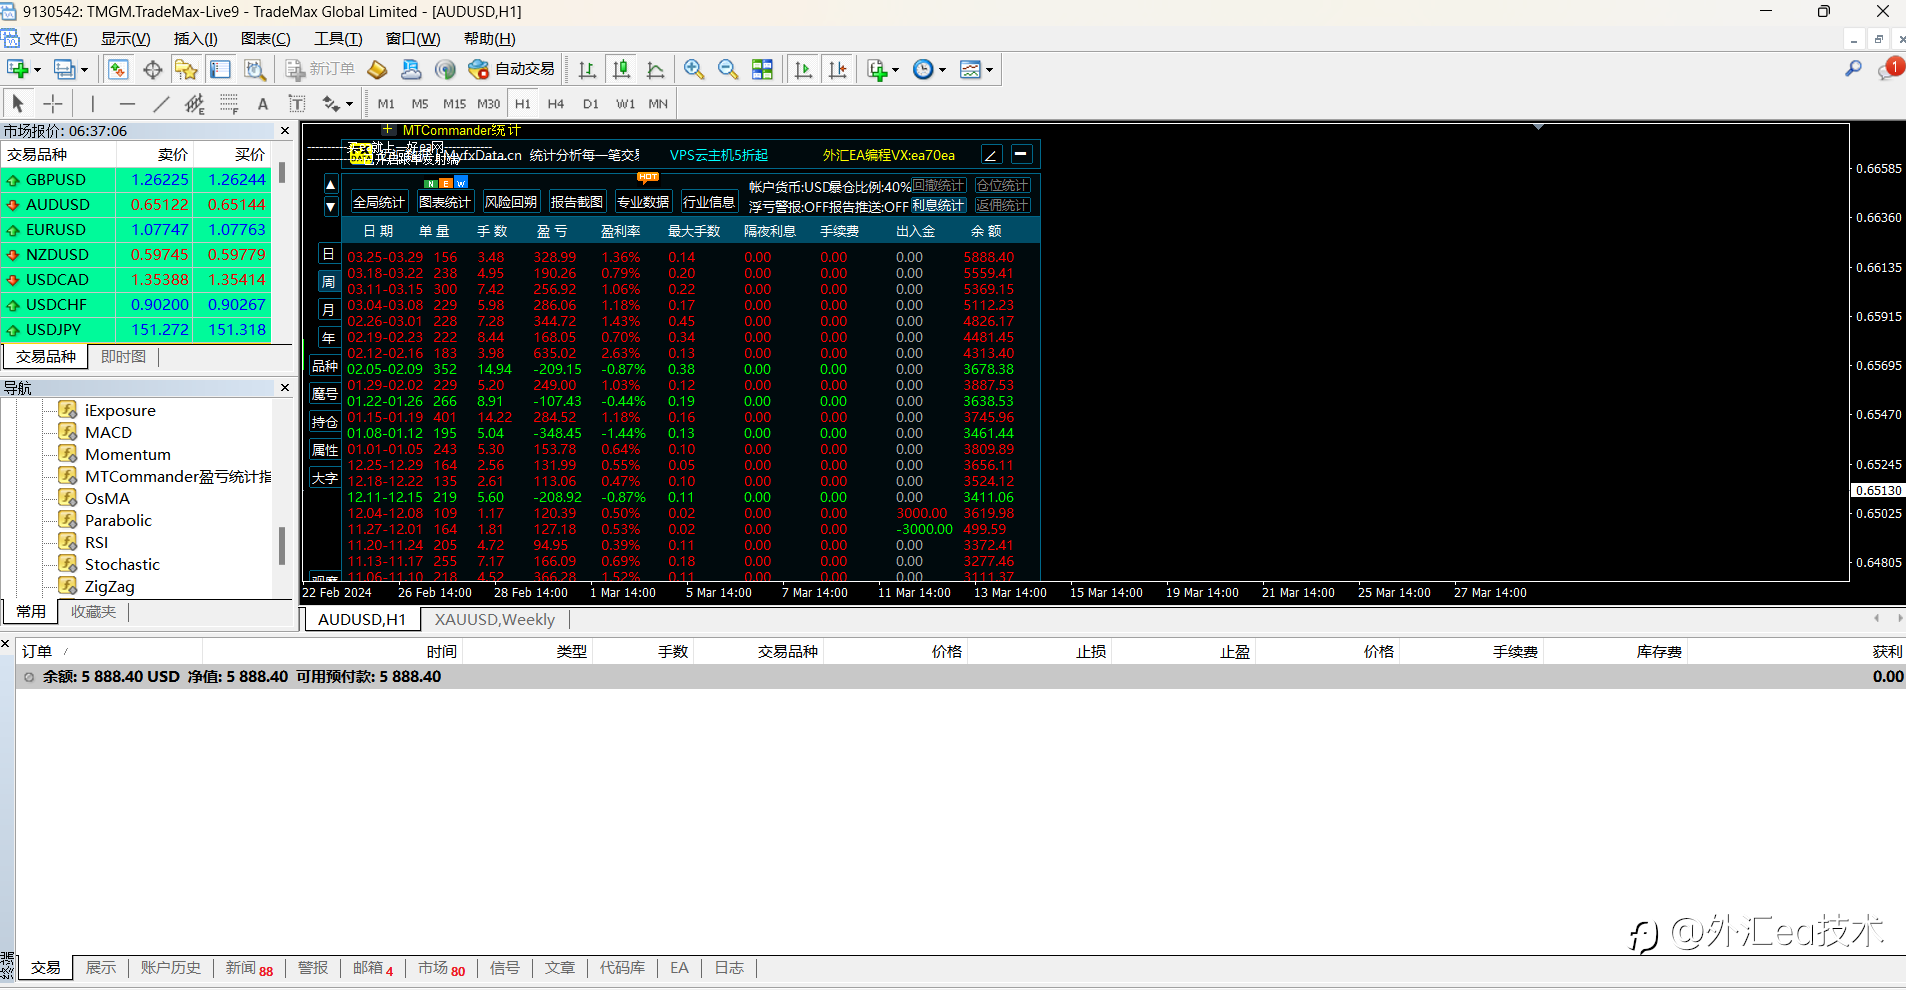This screenshot has height=990, width=1906.
Task: Click the 全局统计 button
Action: point(379,202)
